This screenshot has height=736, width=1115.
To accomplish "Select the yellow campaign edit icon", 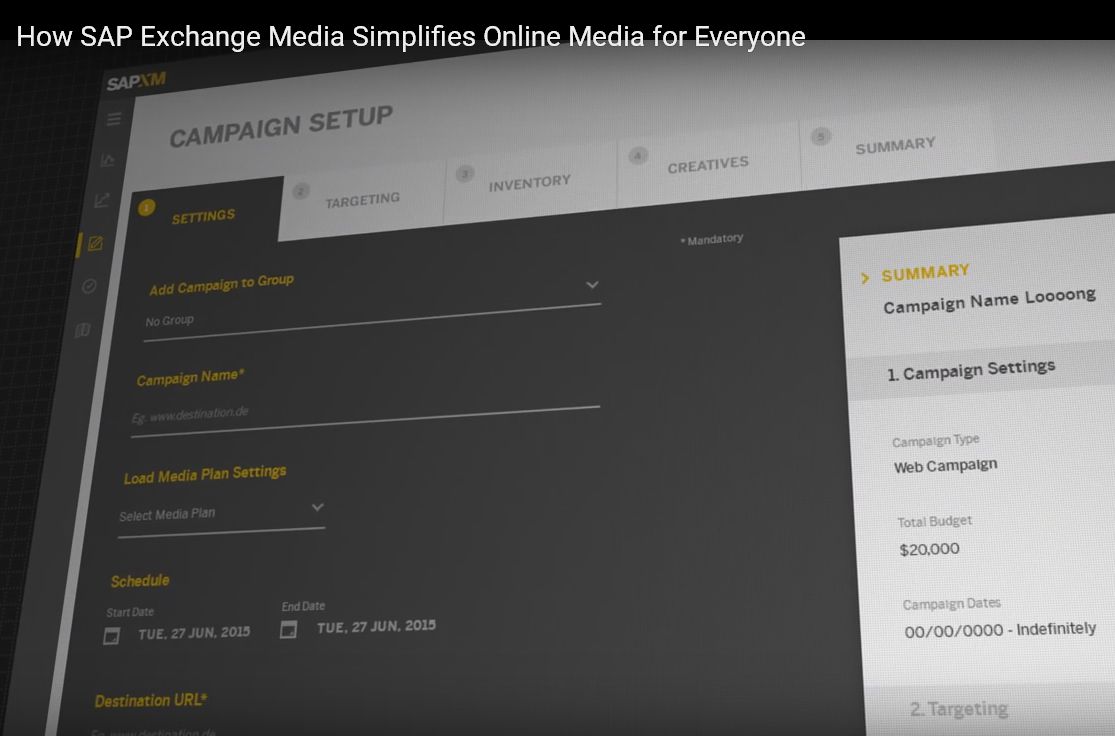I will pos(95,244).
